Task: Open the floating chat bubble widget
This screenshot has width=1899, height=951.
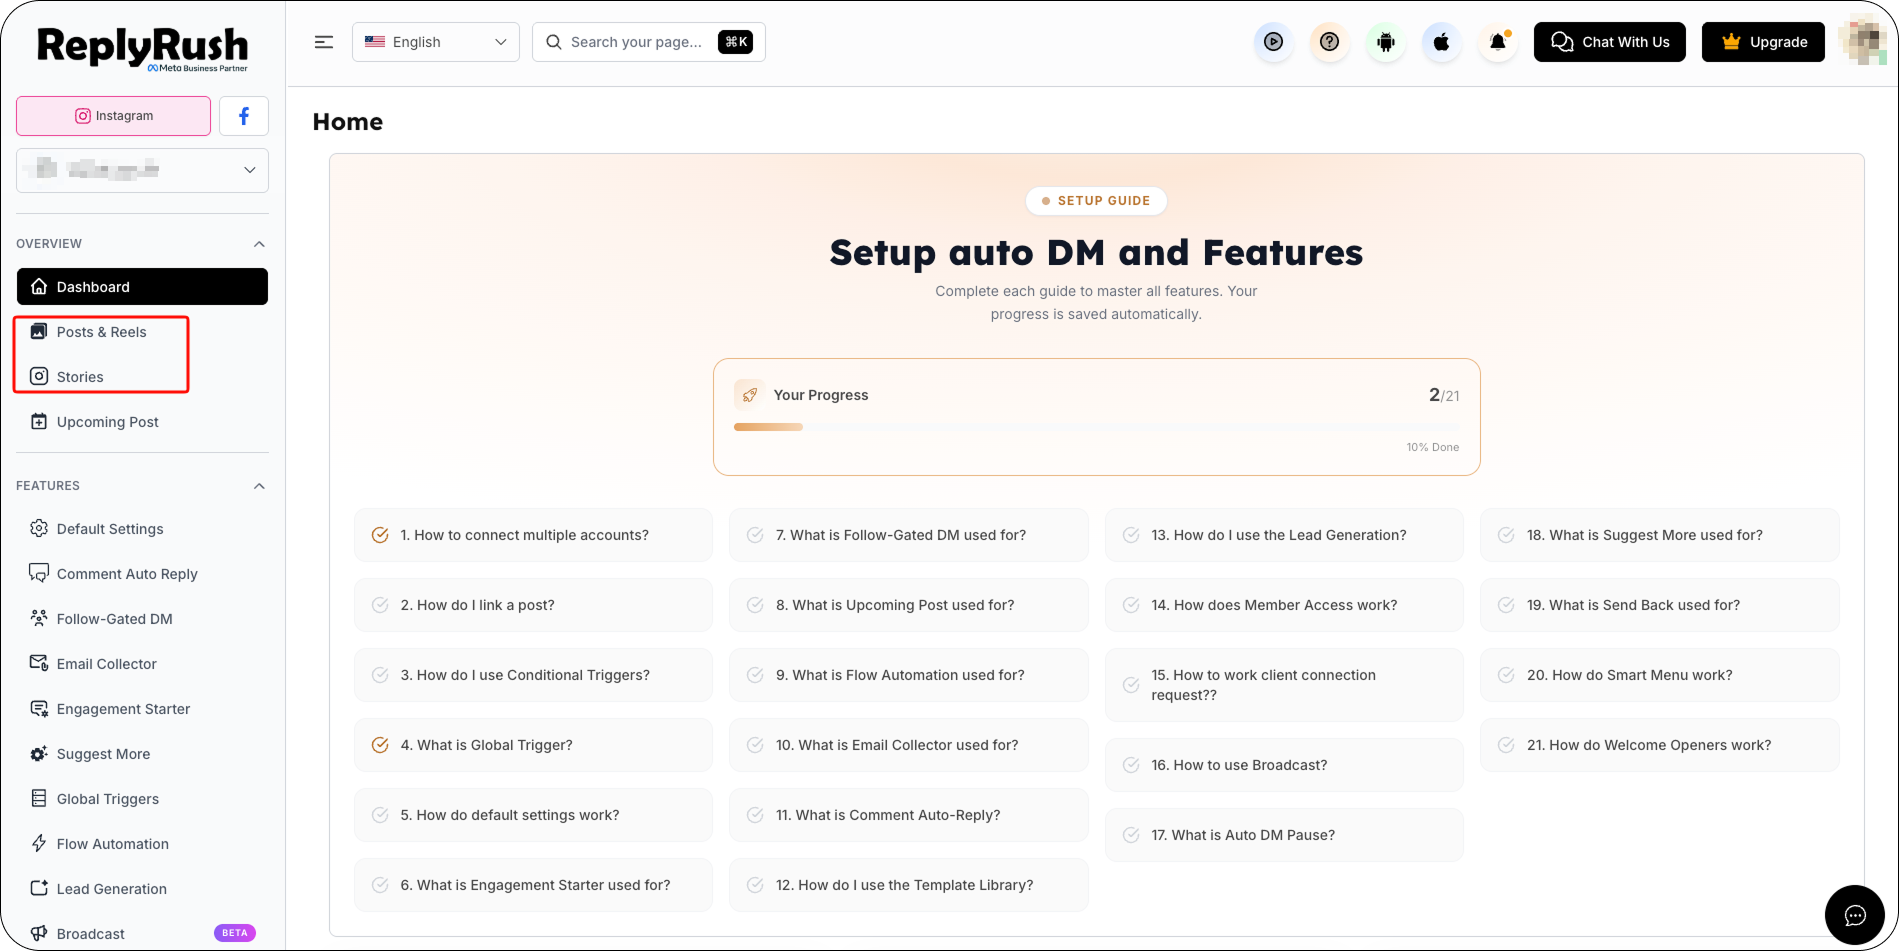Action: [x=1855, y=915]
